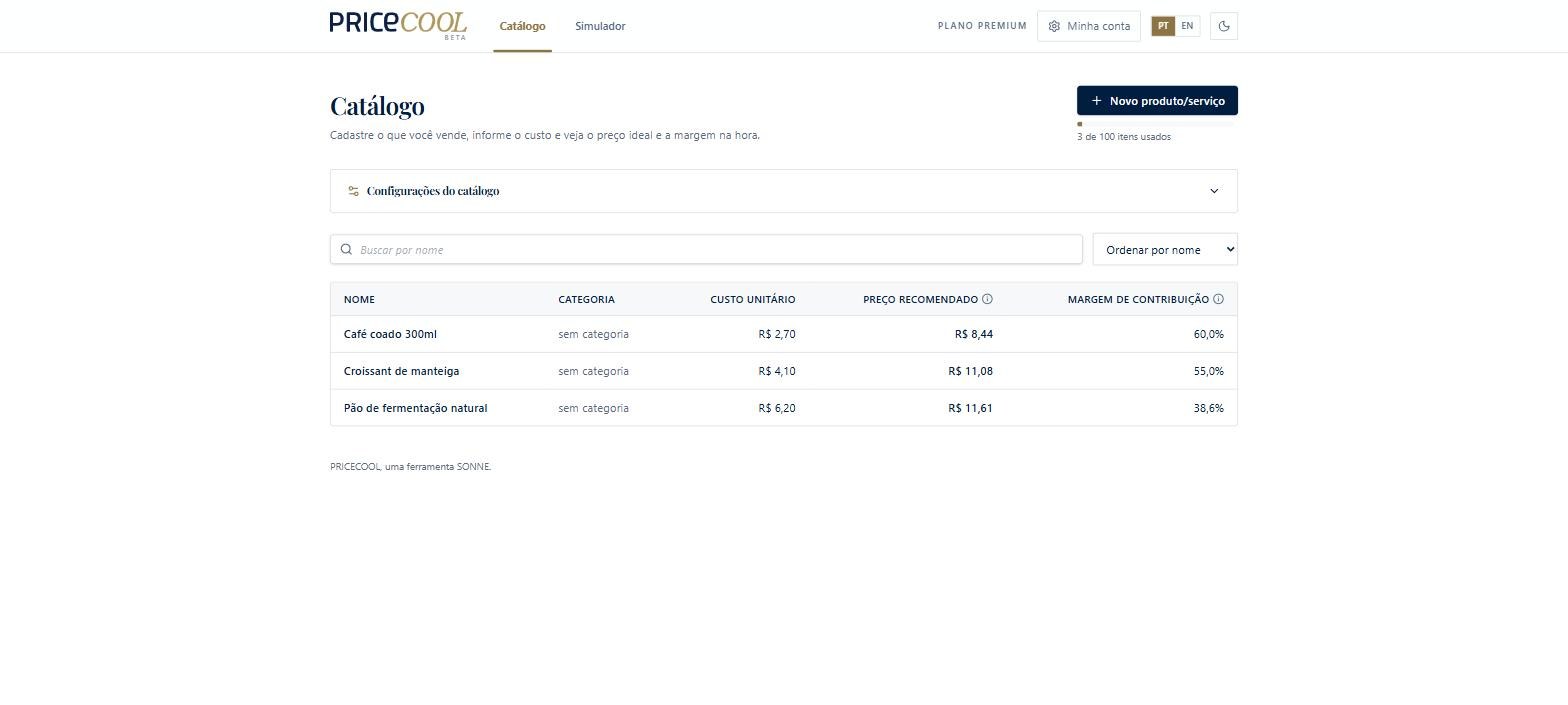1568x705 pixels.
Task: Switch language to PT
Action: pos(1163,26)
